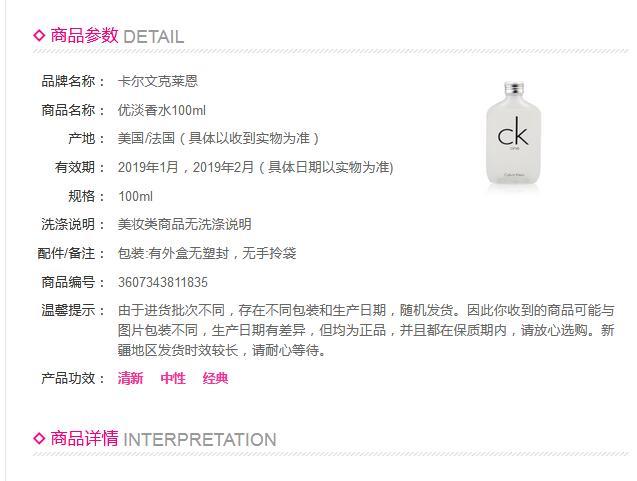Open the CK One perfume bottle thumbnail

pos(520,132)
